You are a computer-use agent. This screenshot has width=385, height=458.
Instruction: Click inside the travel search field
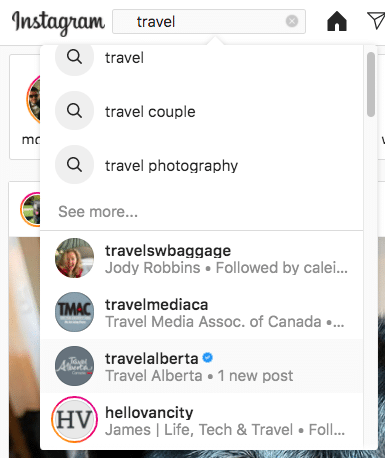pyautogui.click(x=209, y=22)
